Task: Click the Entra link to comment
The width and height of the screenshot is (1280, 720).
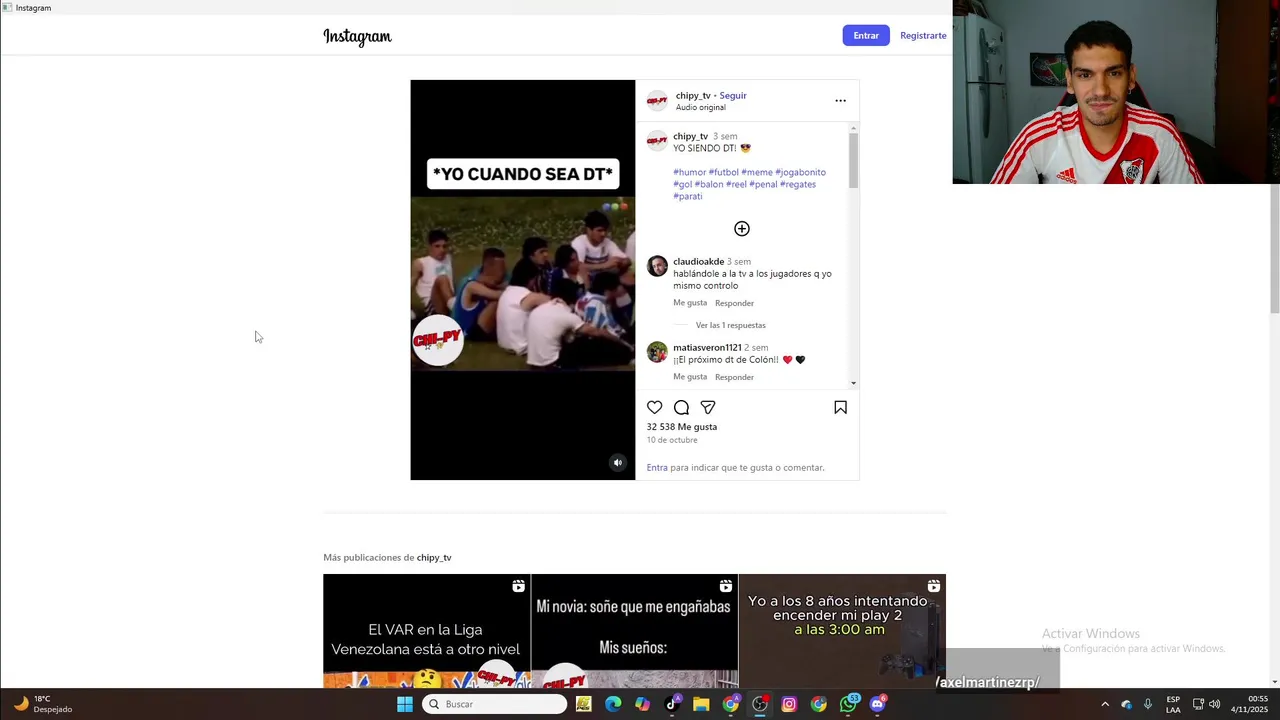Action: pyautogui.click(x=657, y=468)
